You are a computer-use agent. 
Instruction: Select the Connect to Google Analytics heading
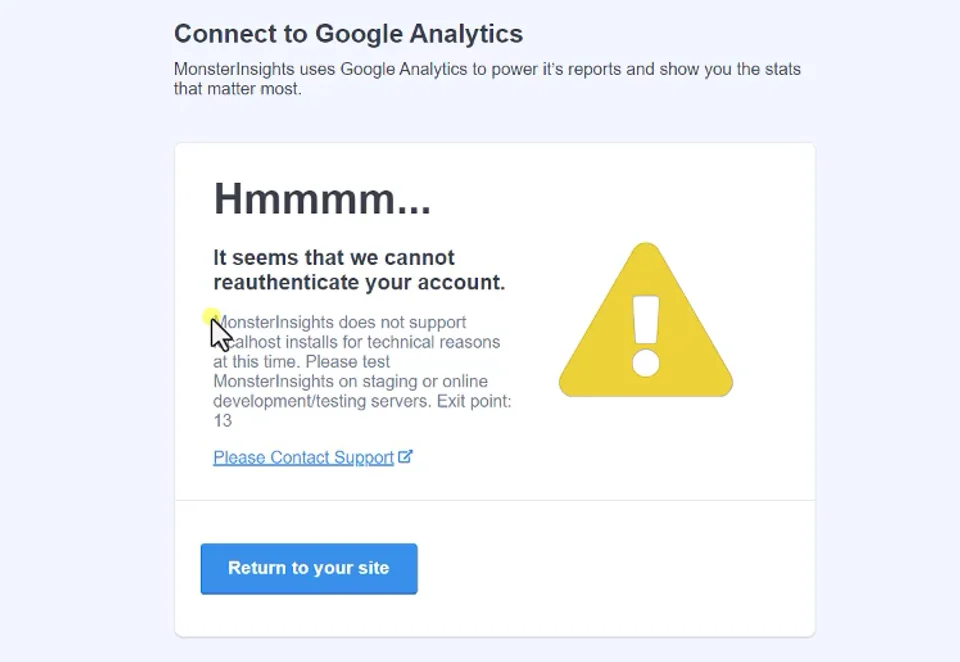pos(348,34)
